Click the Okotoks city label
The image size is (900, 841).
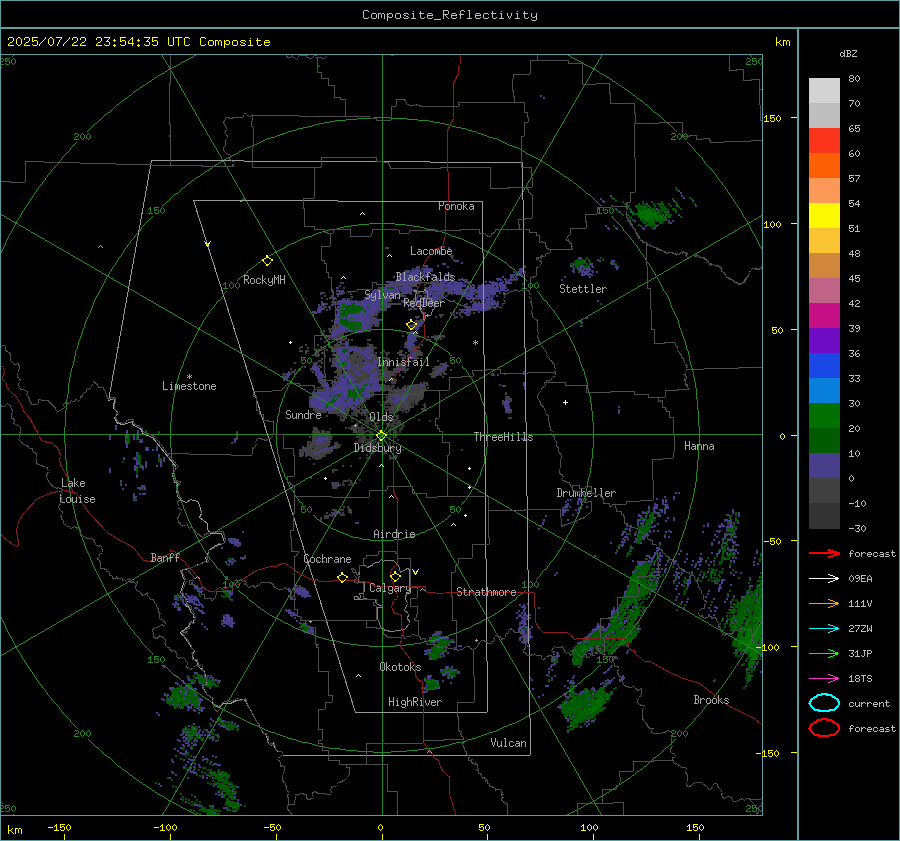click(x=400, y=667)
